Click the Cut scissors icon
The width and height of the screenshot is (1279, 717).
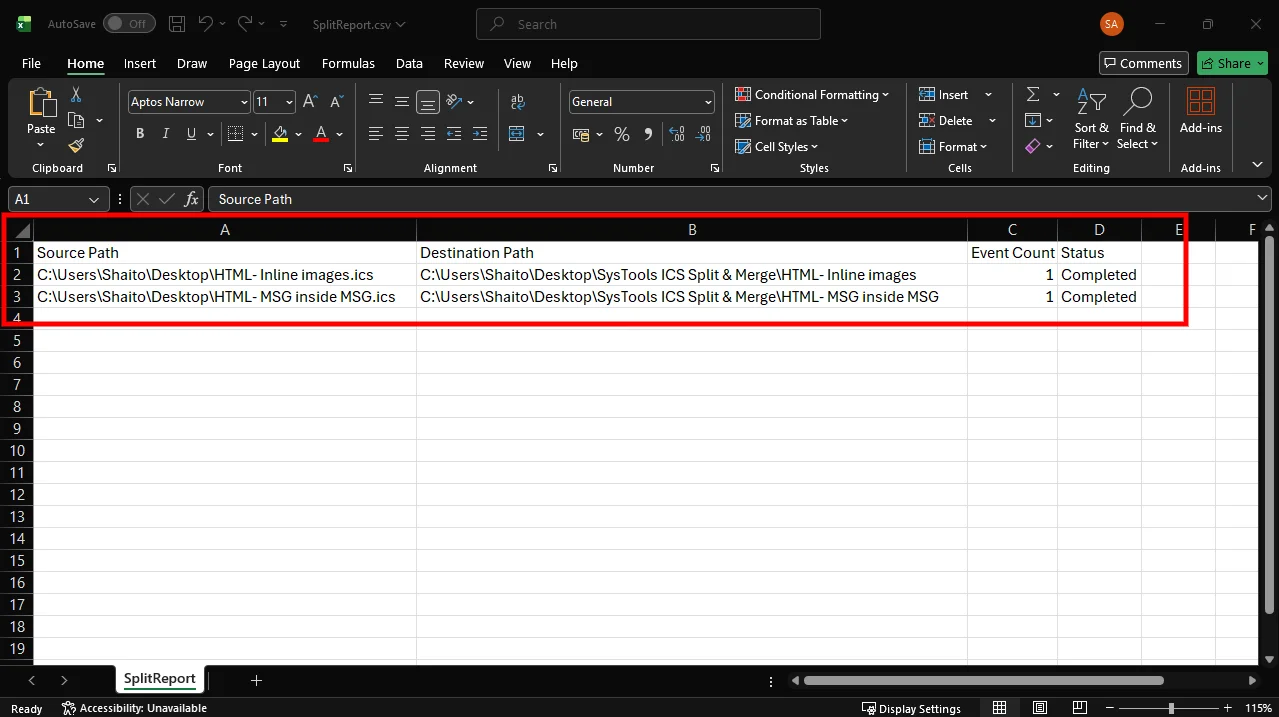pyautogui.click(x=76, y=94)
